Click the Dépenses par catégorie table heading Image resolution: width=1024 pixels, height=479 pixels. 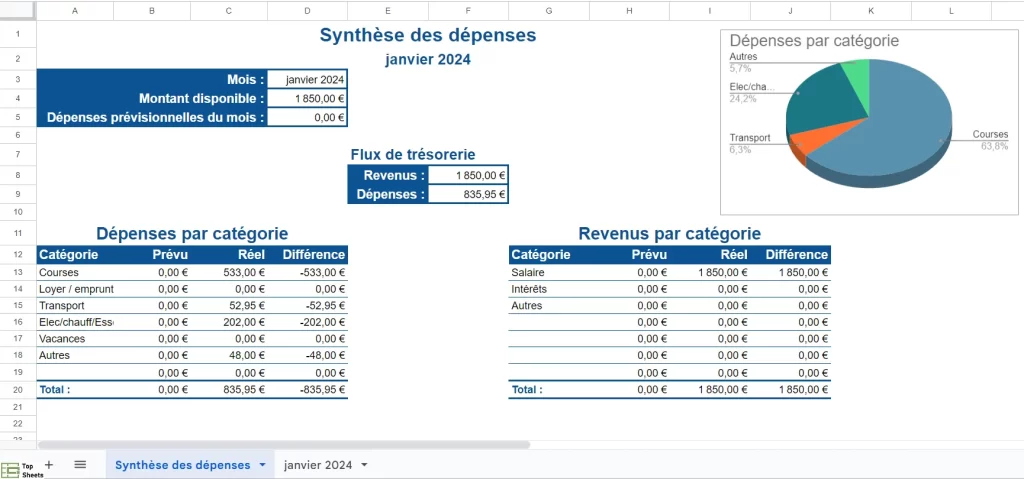click(192, 233)
